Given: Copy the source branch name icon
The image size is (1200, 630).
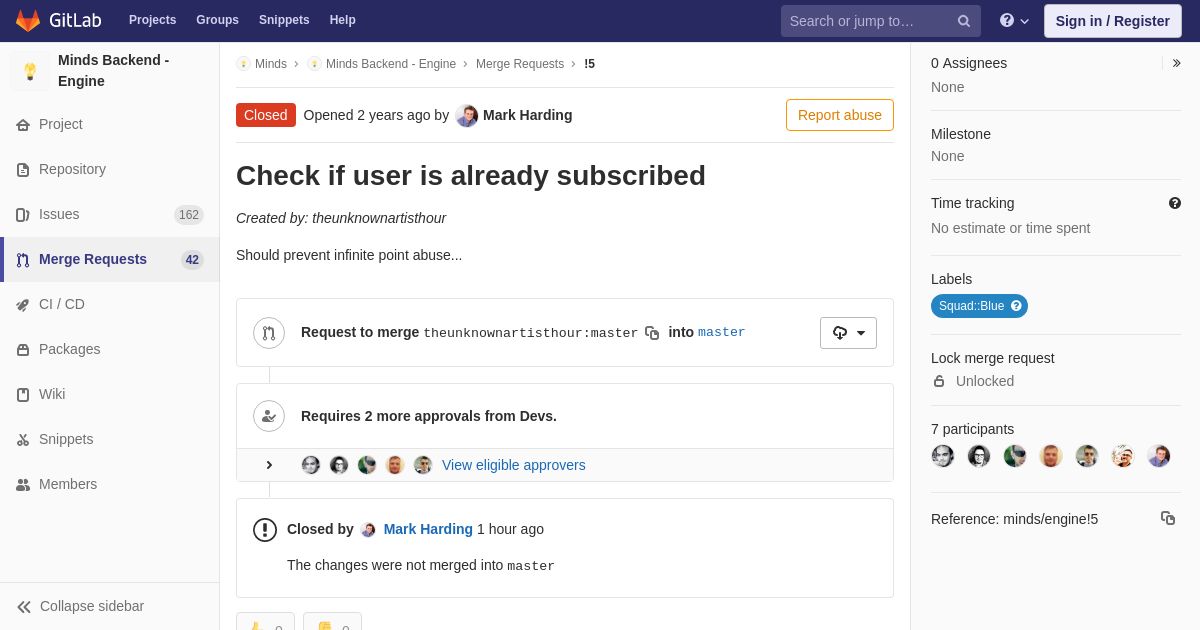Looking at the screenshot, I should pyautogui.click(x=652, y=333).
